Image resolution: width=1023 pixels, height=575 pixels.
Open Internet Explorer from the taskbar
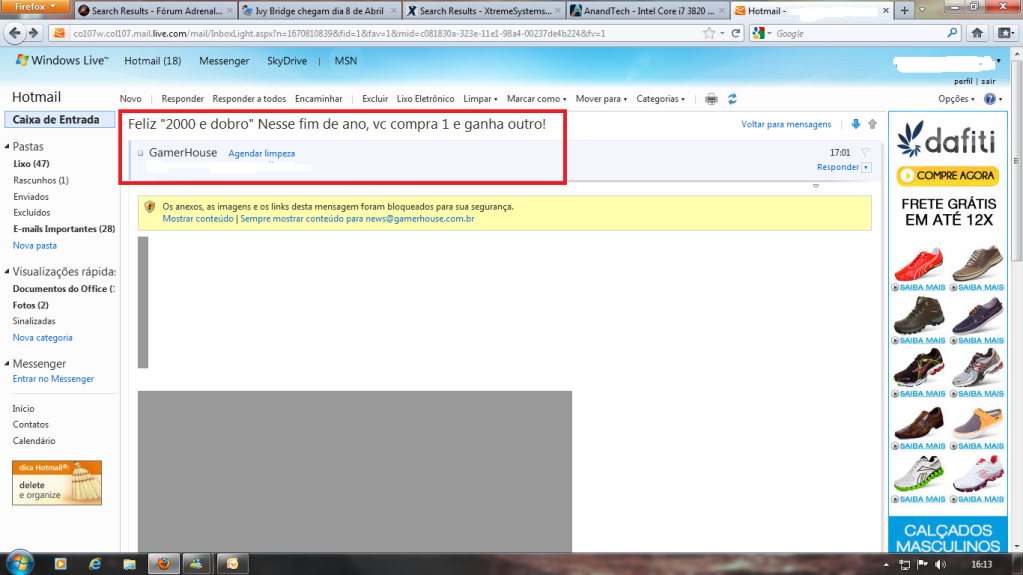[95, 563]
